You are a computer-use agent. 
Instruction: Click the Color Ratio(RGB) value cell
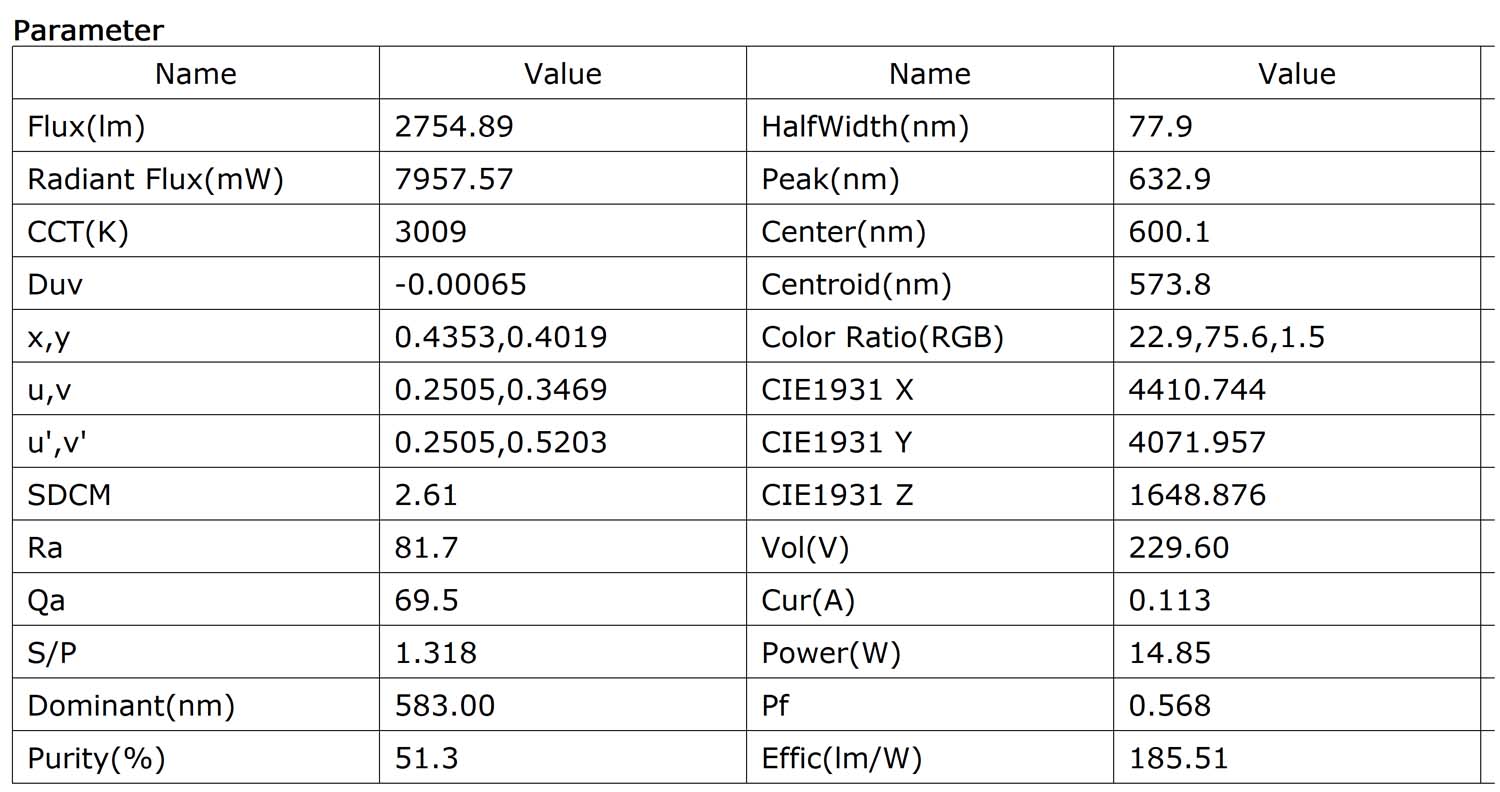[x=1226, y=337]
